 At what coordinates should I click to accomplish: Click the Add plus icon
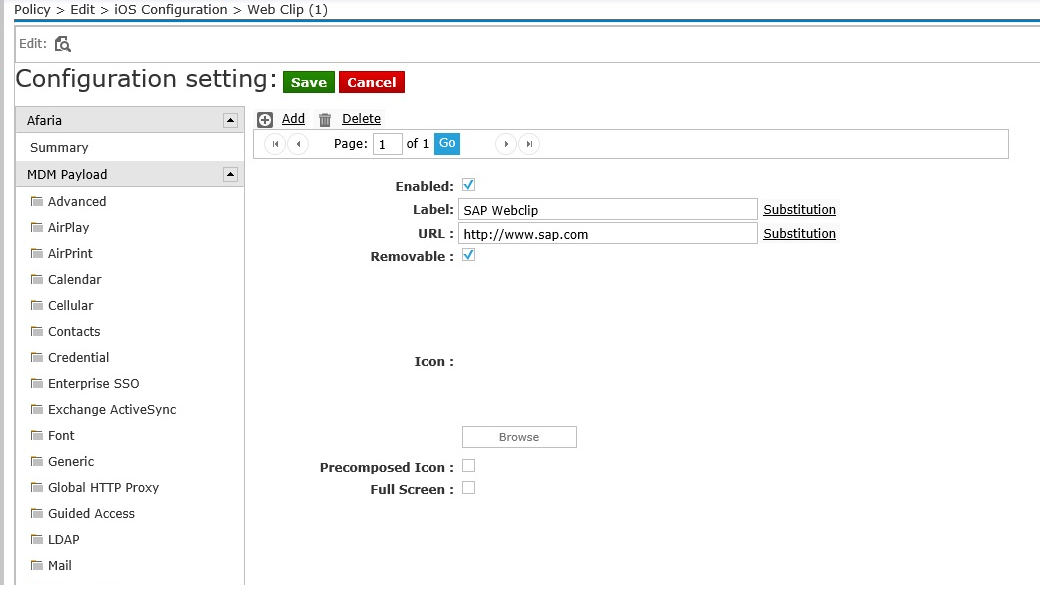coord(265,119)
